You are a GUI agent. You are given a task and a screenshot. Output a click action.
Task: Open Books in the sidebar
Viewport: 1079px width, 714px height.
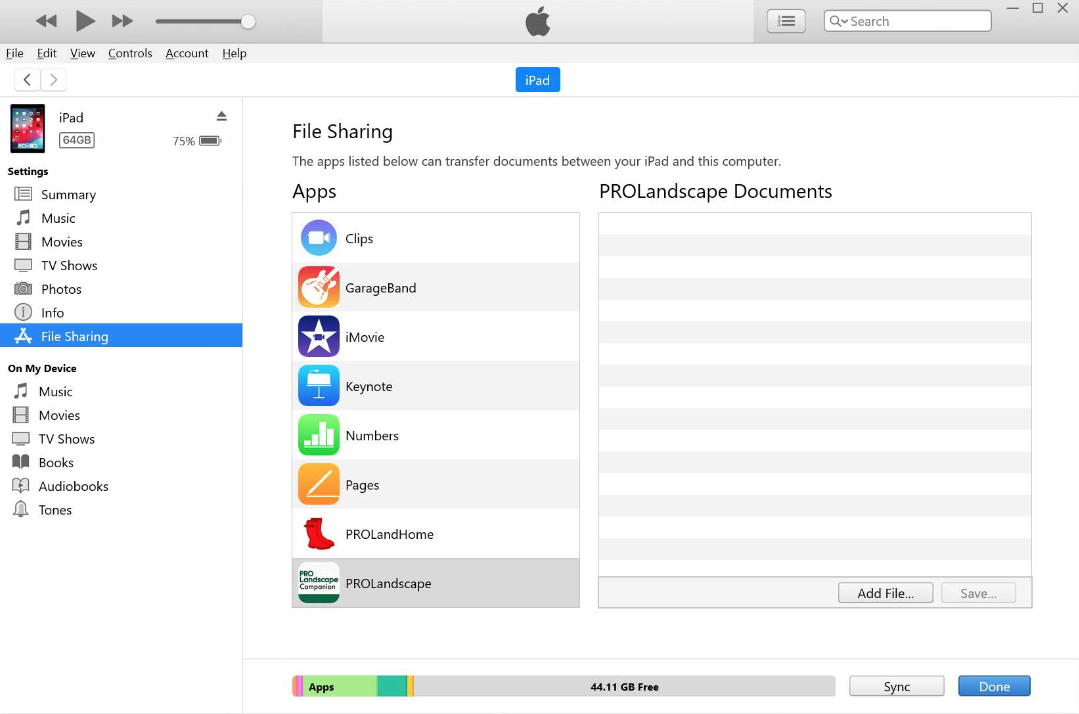(121, 462)
